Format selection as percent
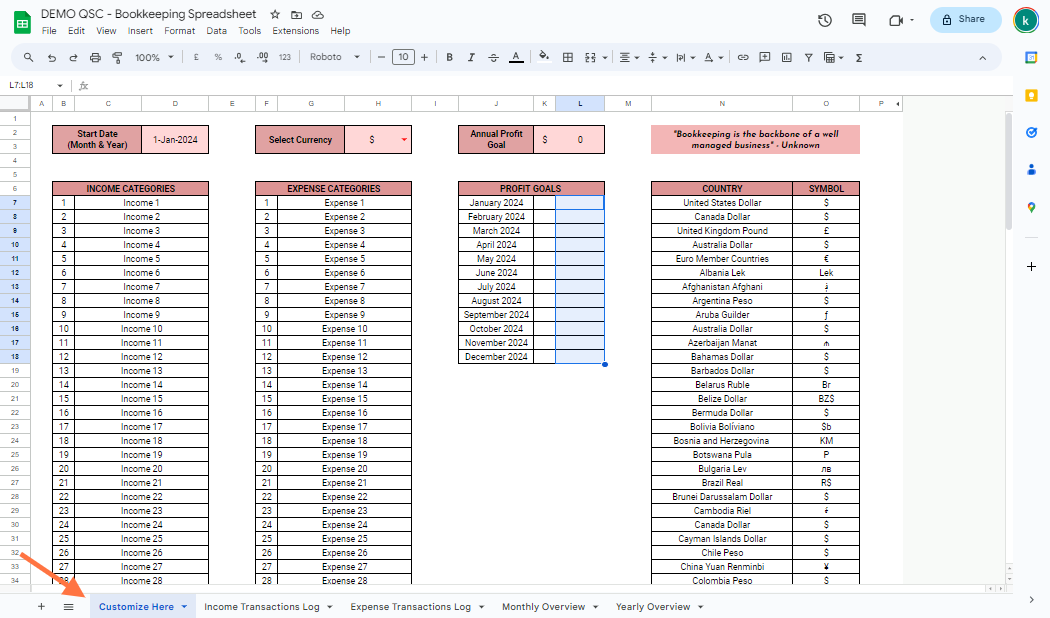Viewport: 1050px width, 618px height. coord(218,58)
